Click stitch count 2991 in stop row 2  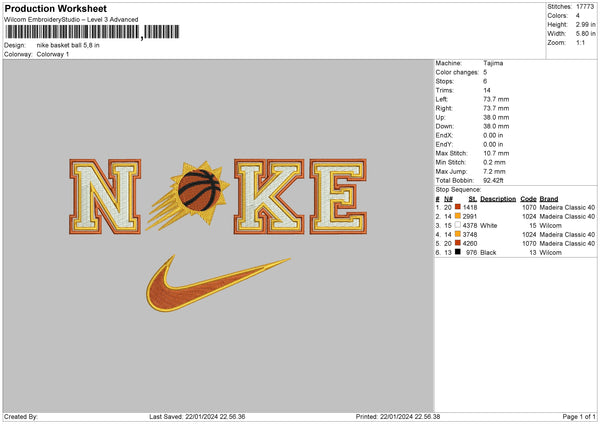pos(470,217)
